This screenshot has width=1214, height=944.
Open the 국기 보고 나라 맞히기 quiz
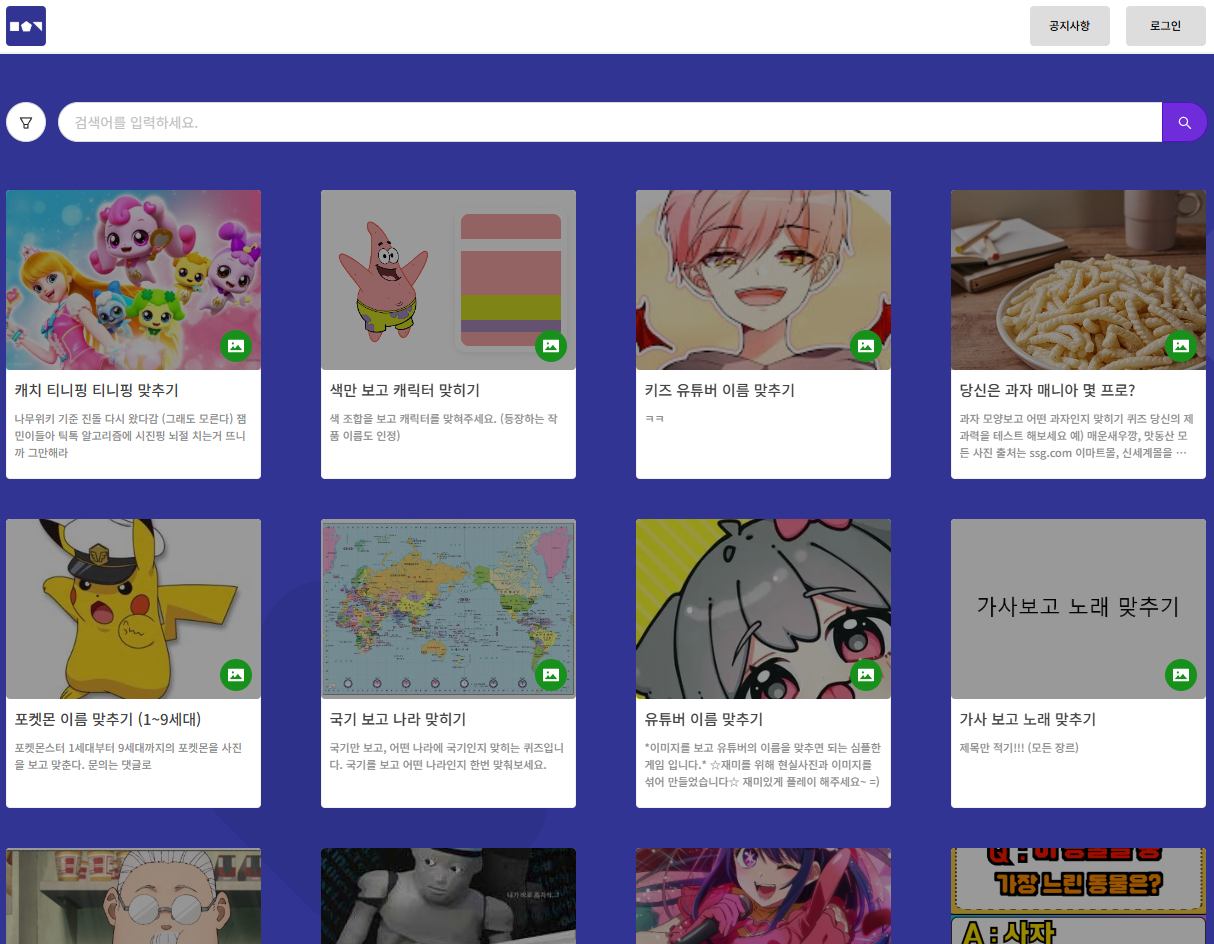pyautogui.click(x=397, y=719)
